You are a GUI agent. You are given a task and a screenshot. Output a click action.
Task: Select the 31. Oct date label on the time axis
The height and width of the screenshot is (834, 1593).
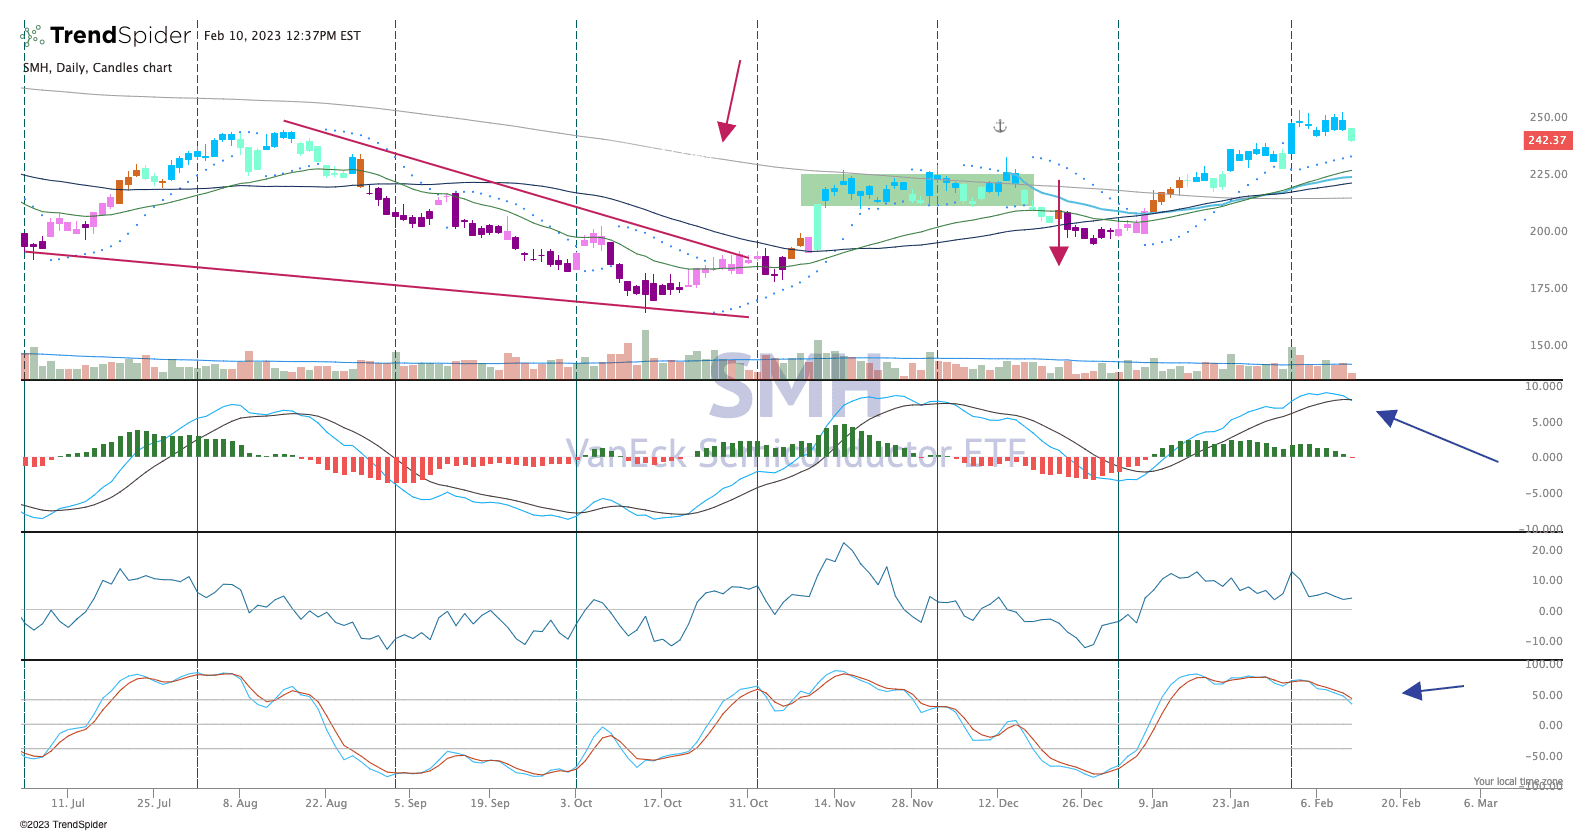(x=748, y=803)
